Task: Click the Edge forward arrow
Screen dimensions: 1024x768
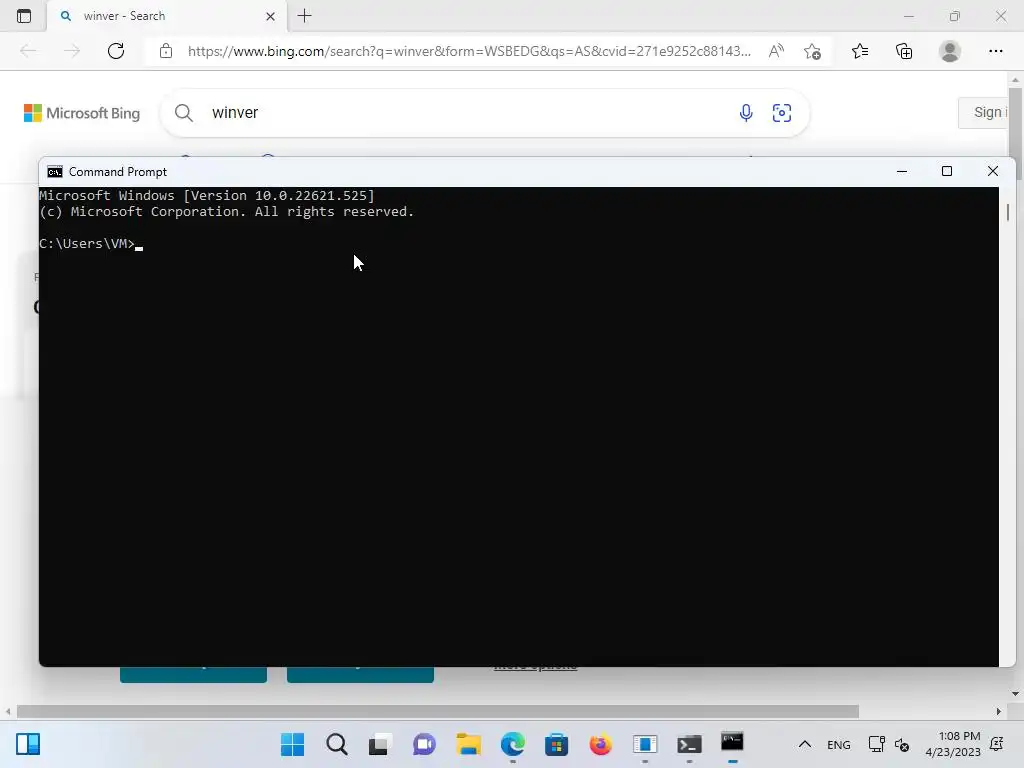Action: click(72, 51)
